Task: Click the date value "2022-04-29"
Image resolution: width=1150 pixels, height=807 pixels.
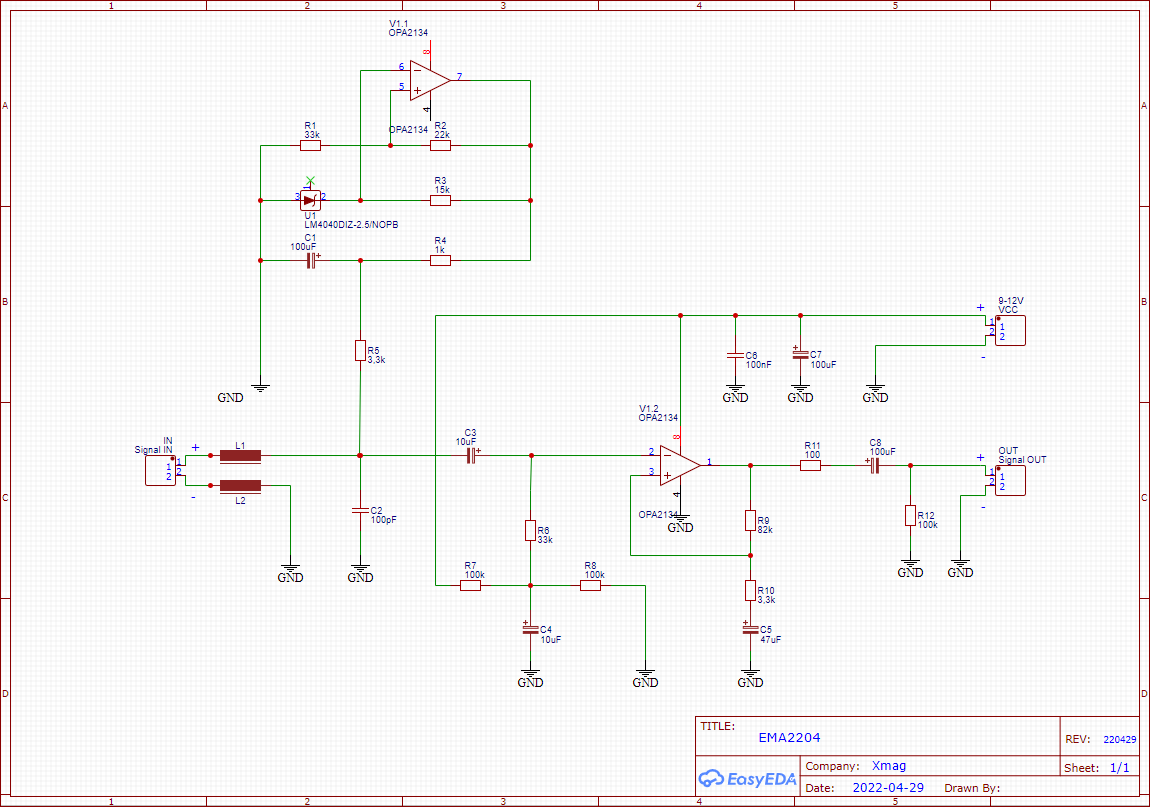Action: click(888, 787)
